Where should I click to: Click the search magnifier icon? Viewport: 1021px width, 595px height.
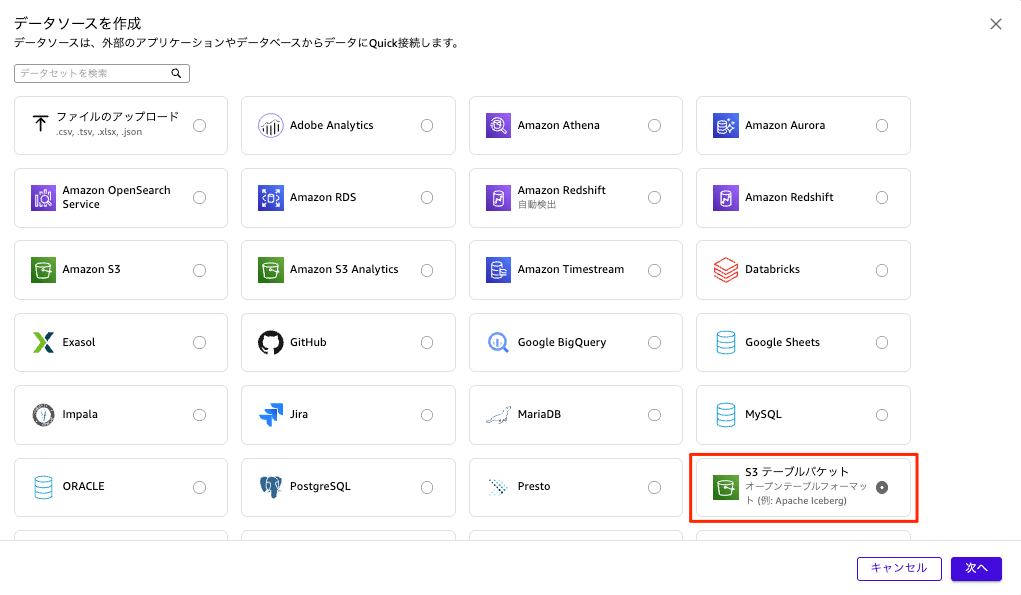[x=176, y=74]
